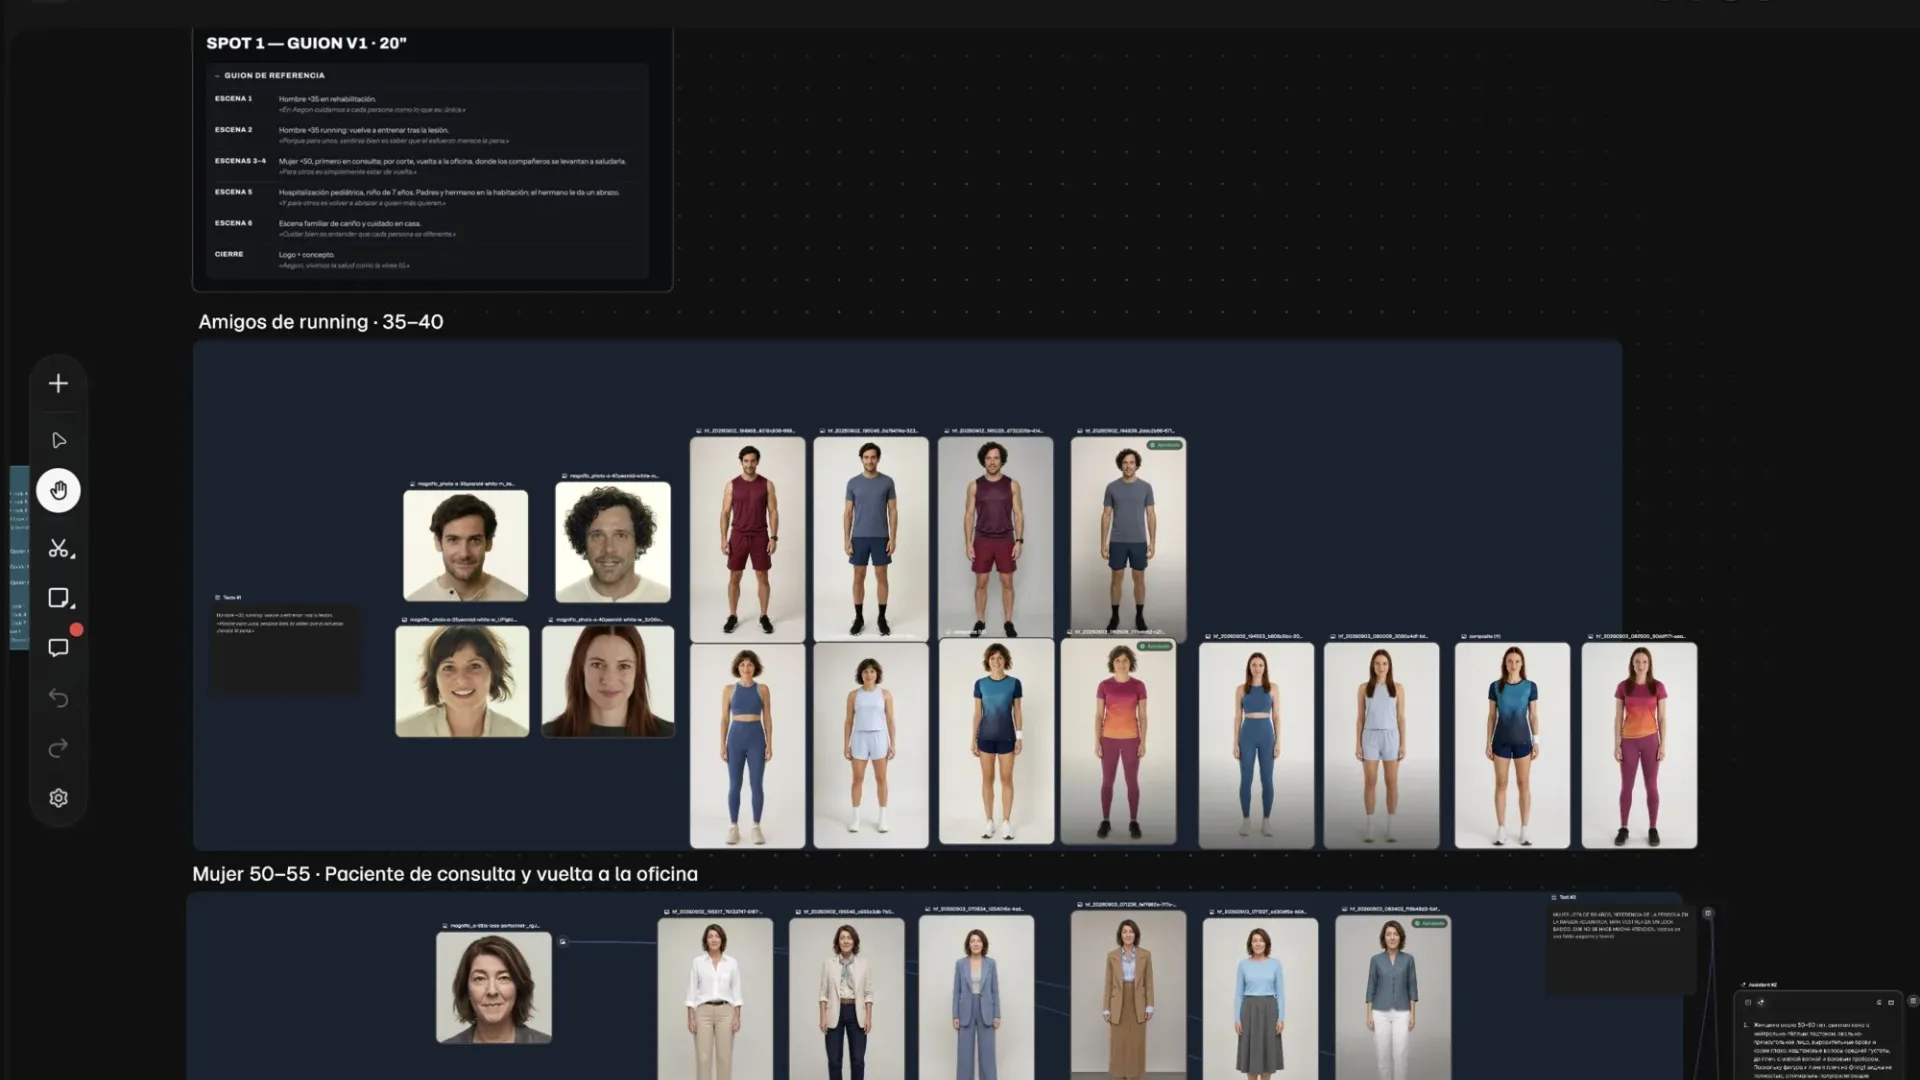Choose the sticky note tool
The image size is (1920, 1080).
click(59, 598)
